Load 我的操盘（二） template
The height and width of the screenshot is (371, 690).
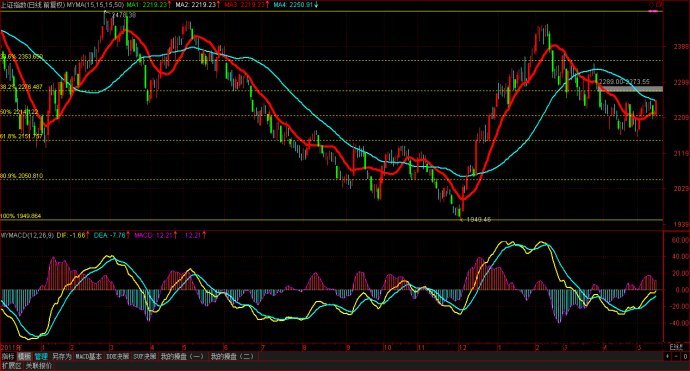pos(232,356)
